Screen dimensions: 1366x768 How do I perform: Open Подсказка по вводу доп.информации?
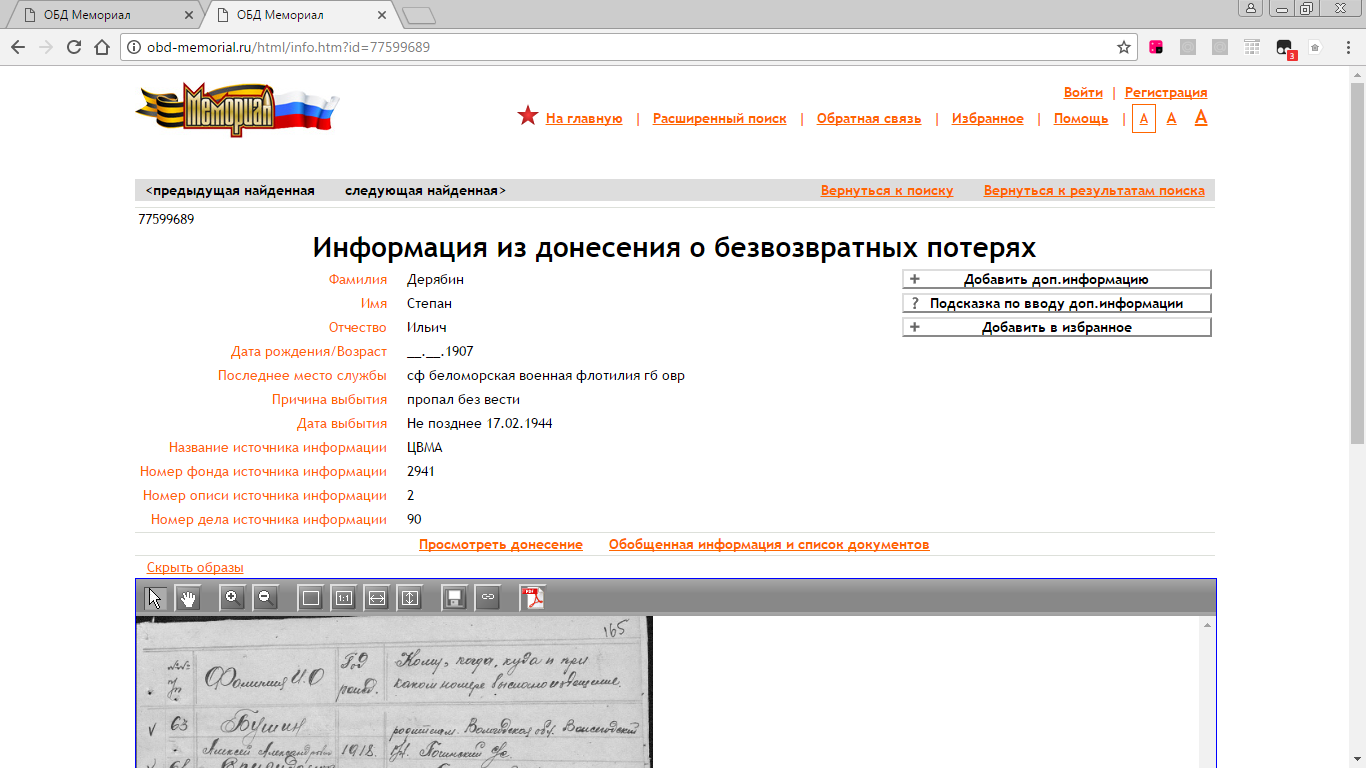point(1057,304)
